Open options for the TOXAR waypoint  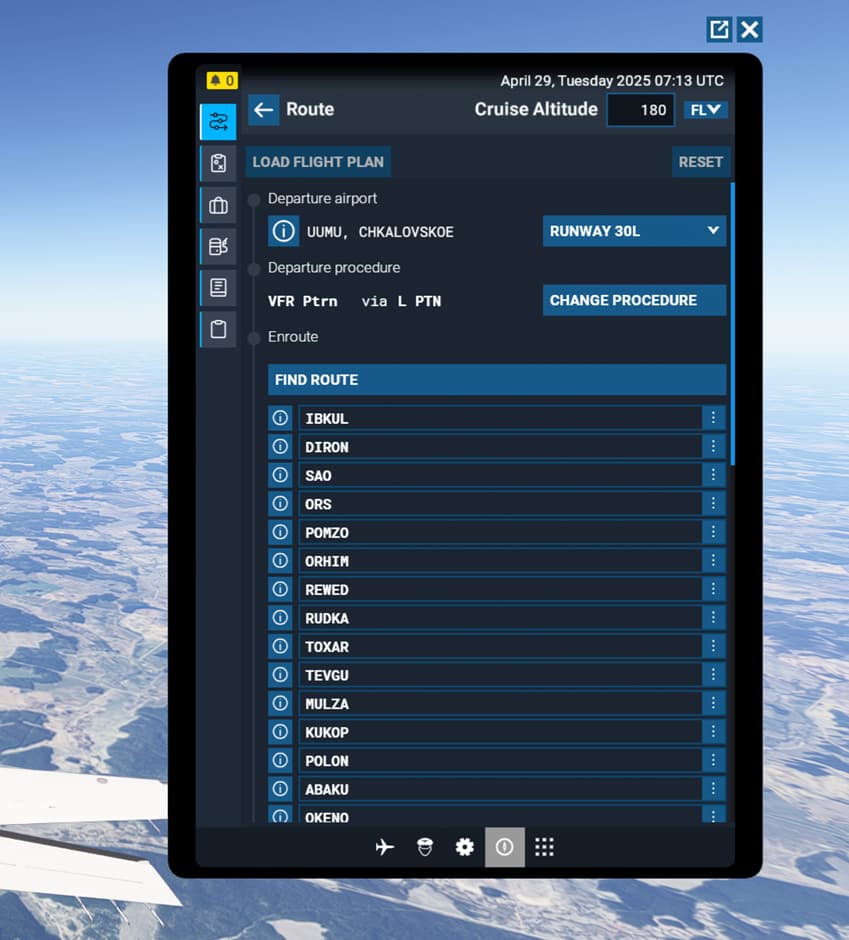tap(713, 646)
